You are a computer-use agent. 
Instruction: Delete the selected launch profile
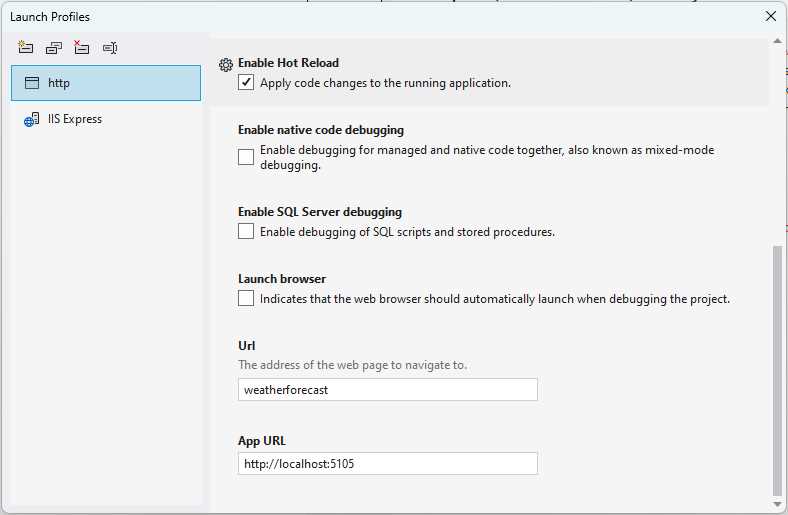pyautogui.click(x=81, y=48)
